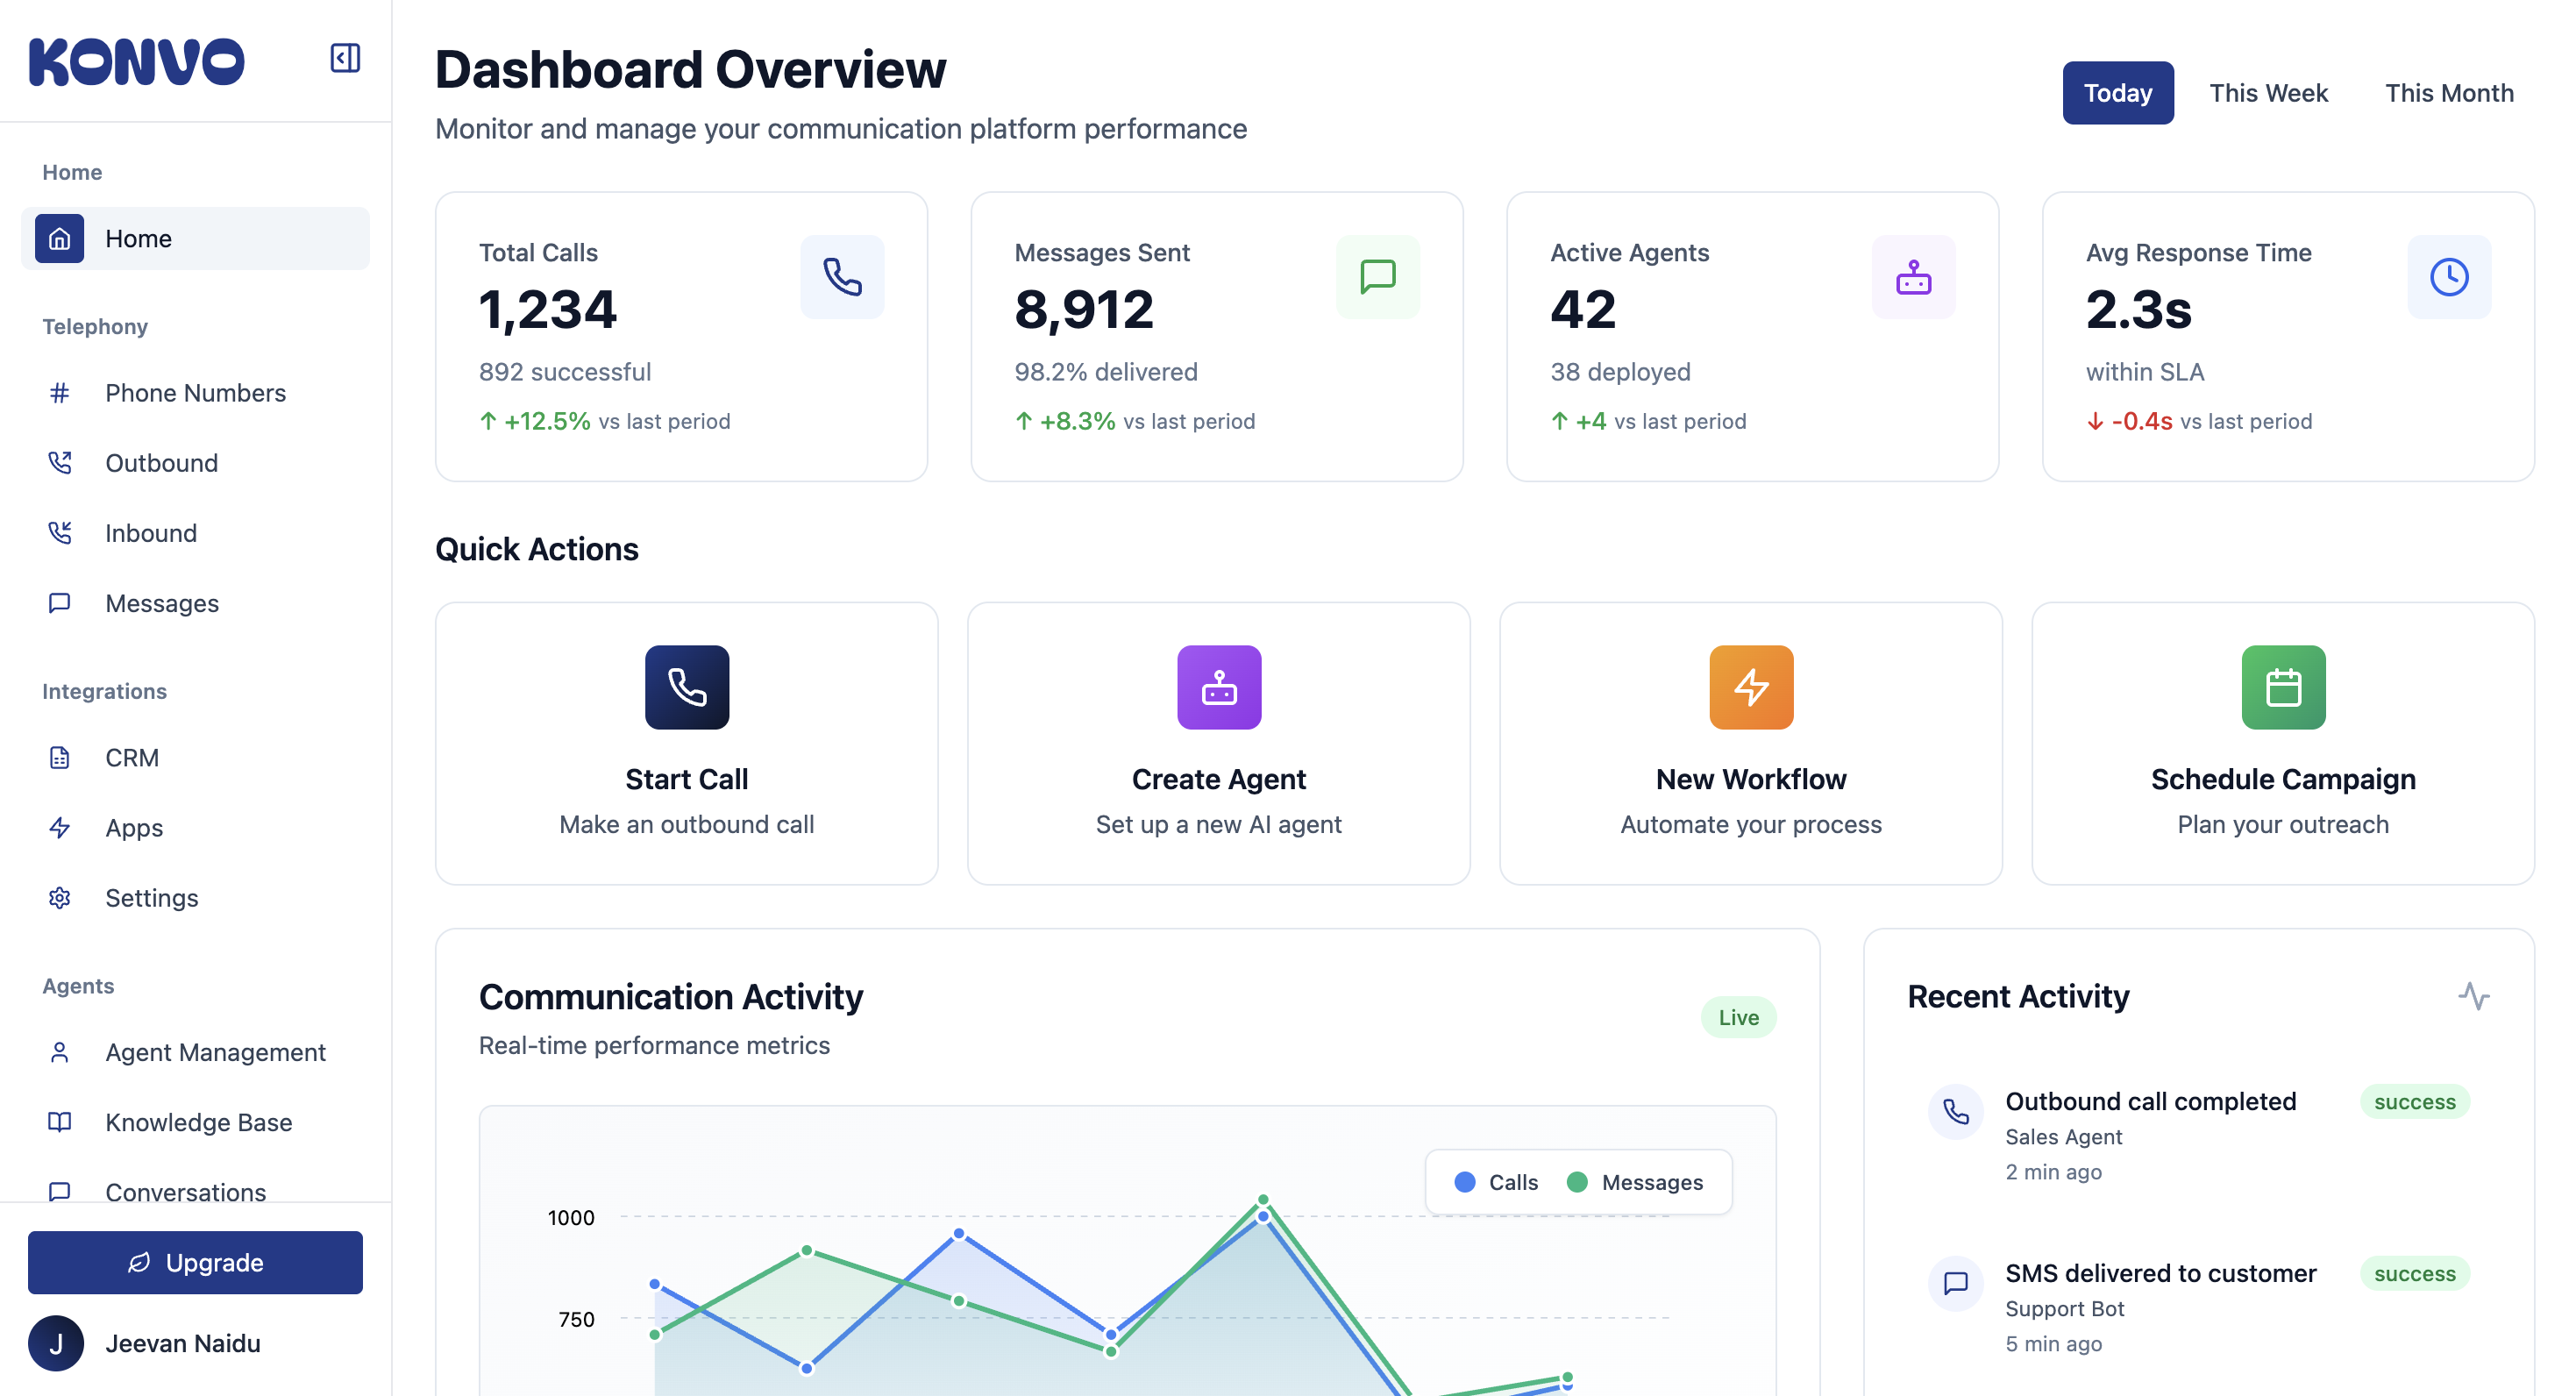Switch to the This Week view
Image resolution: width=2576 pixels, height=1396 pixels.
point(2268,93)
